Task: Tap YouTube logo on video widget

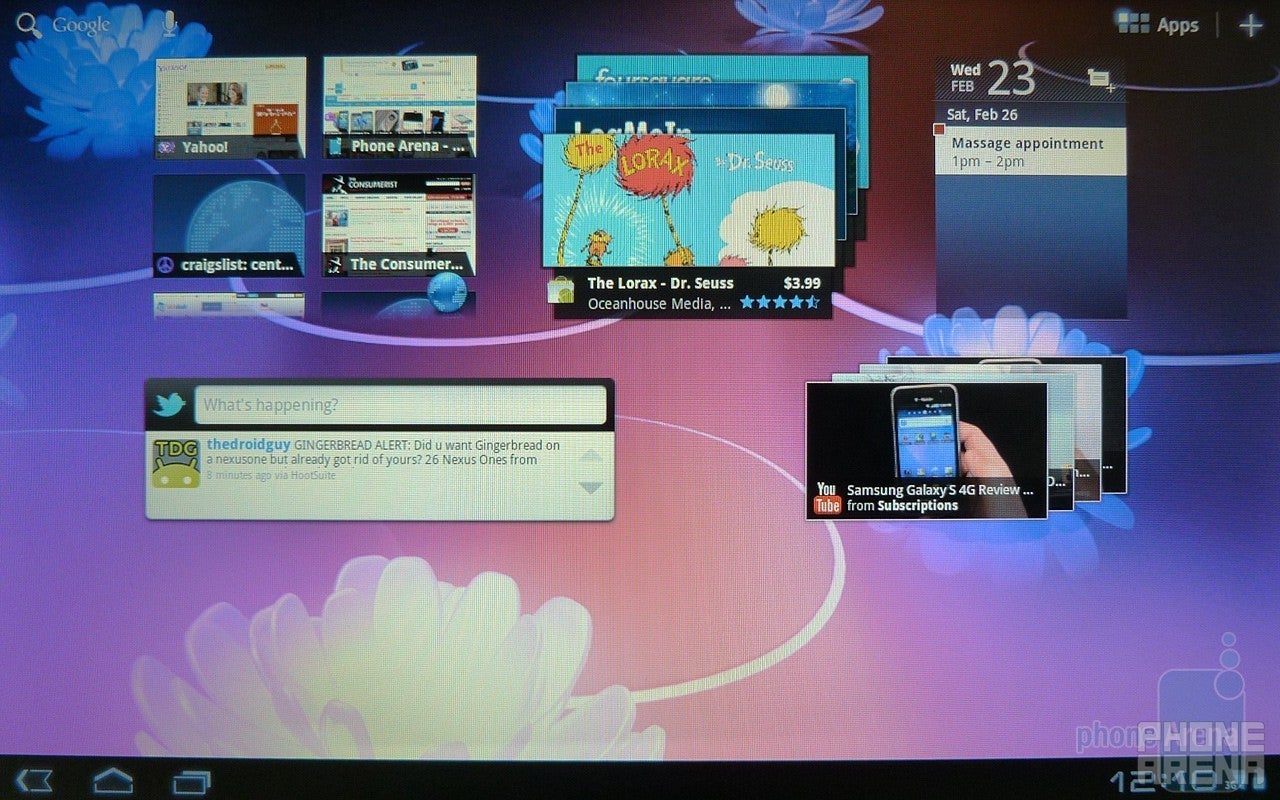Action: pyautogui.click(x=827, y=497)
